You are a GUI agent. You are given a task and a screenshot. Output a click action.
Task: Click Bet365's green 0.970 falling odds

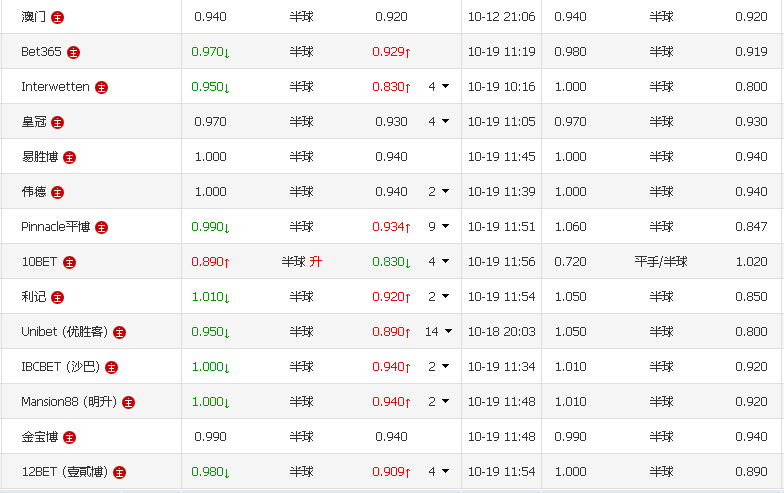[x=210, y=52]
